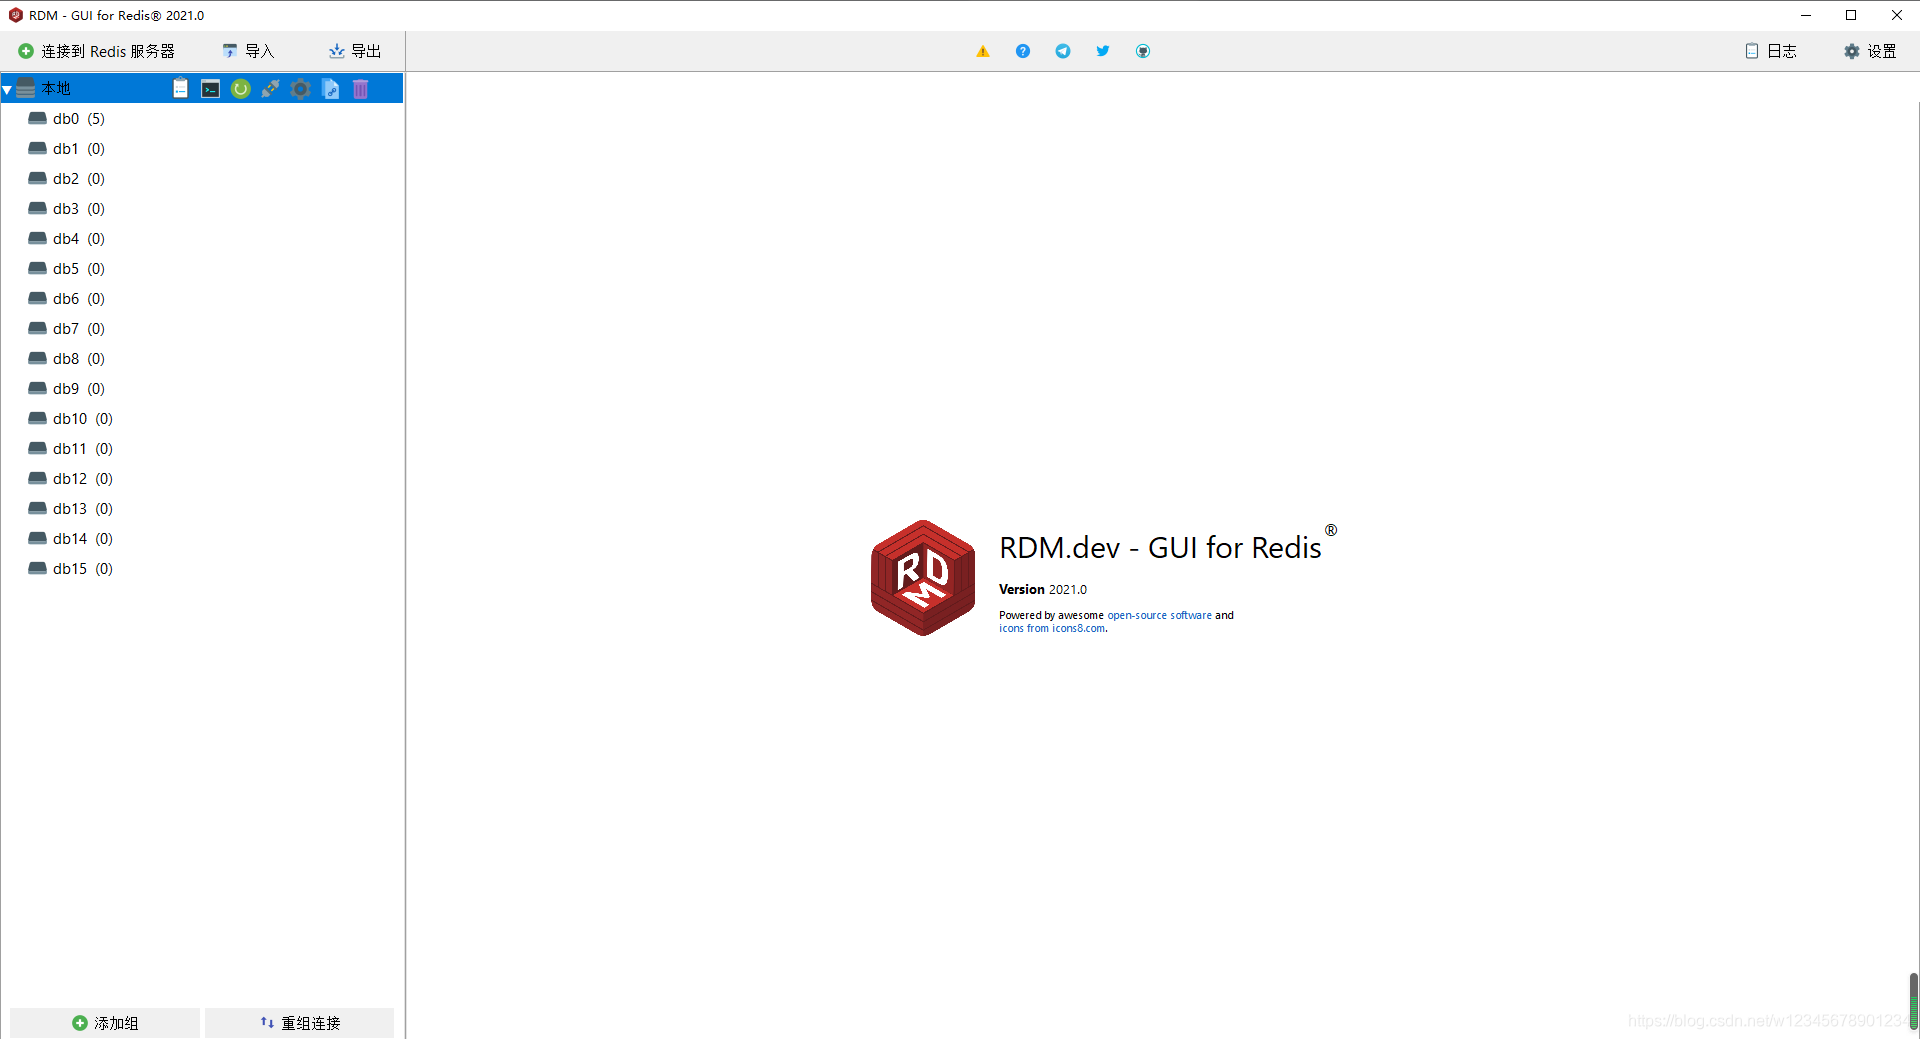
Task: Open the Telegram channel icon
Action: pyautogui.click(x=1062, y=50)
